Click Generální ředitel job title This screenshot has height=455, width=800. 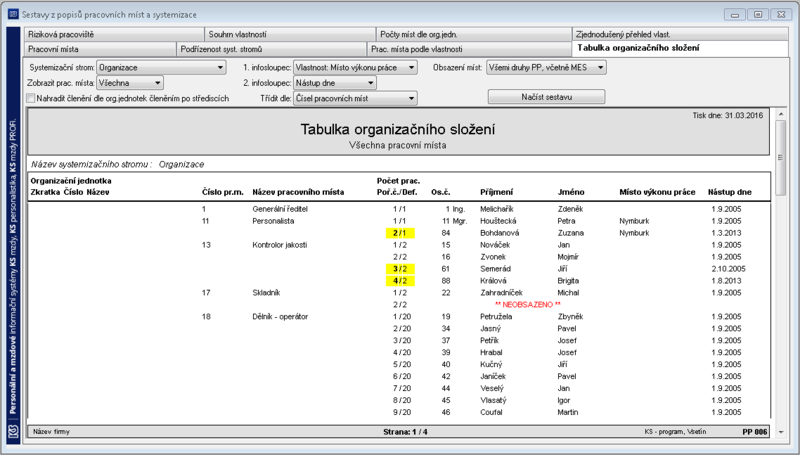(x=280, y=209)
